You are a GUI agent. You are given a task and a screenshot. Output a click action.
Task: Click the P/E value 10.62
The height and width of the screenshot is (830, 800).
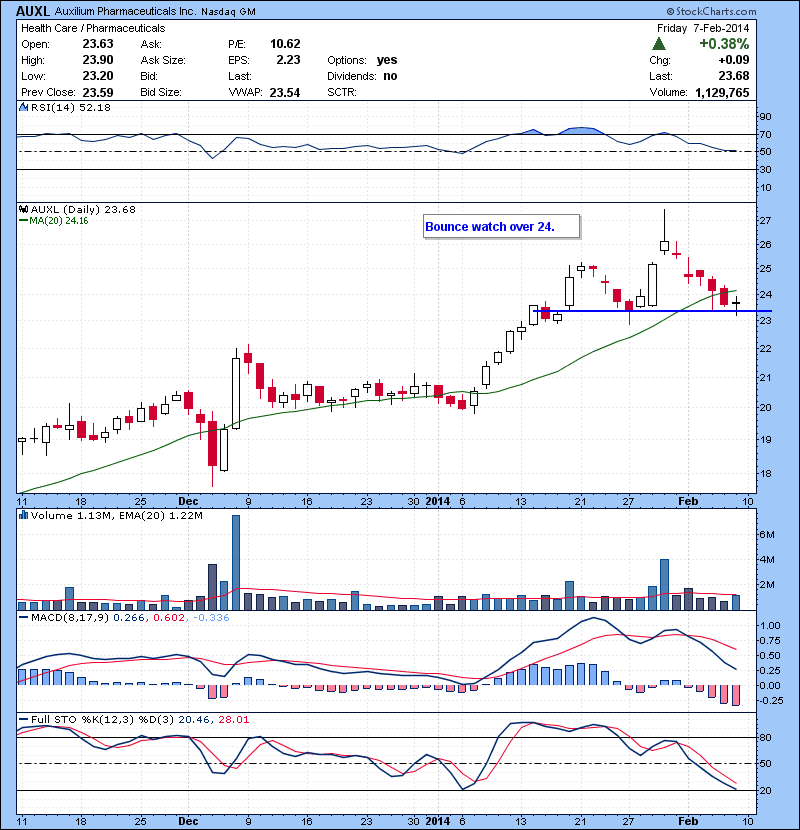pyautogui.click(x=285, y=44)
